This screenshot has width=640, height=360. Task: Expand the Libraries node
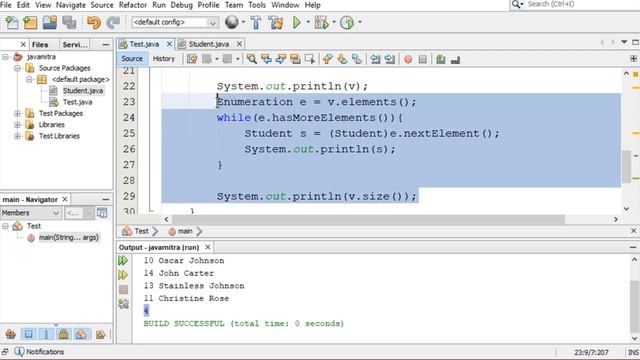tap(17, 125)
